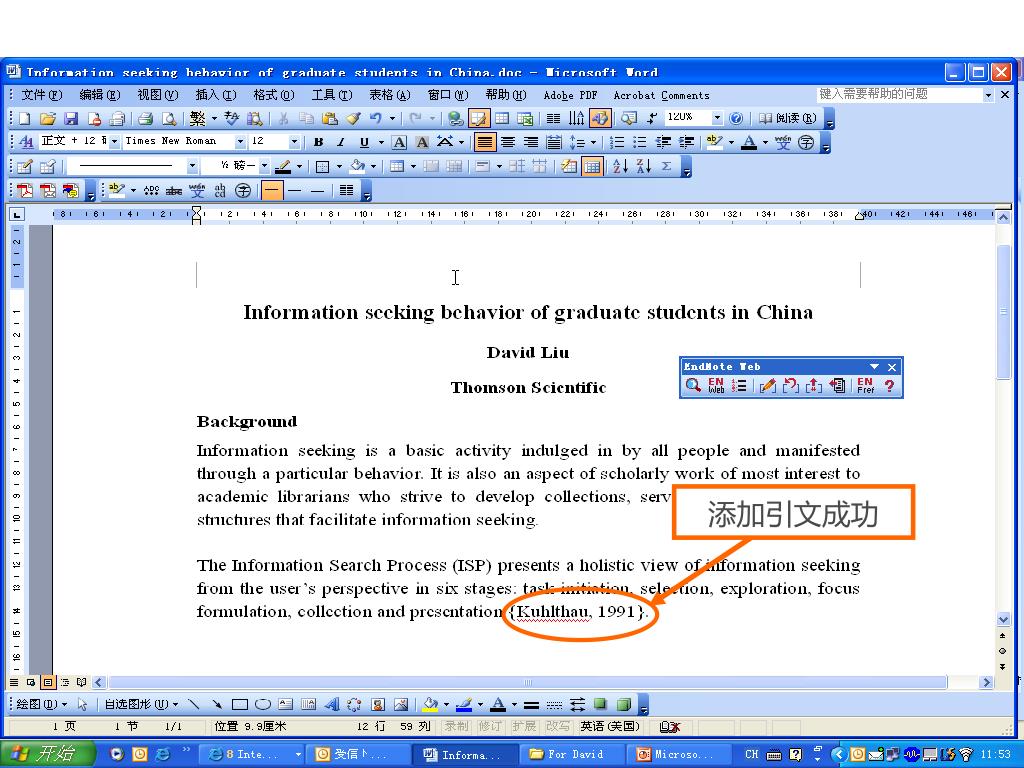
Task: Undo the last action
Action: pyautogui.click(x=376, y=118)
